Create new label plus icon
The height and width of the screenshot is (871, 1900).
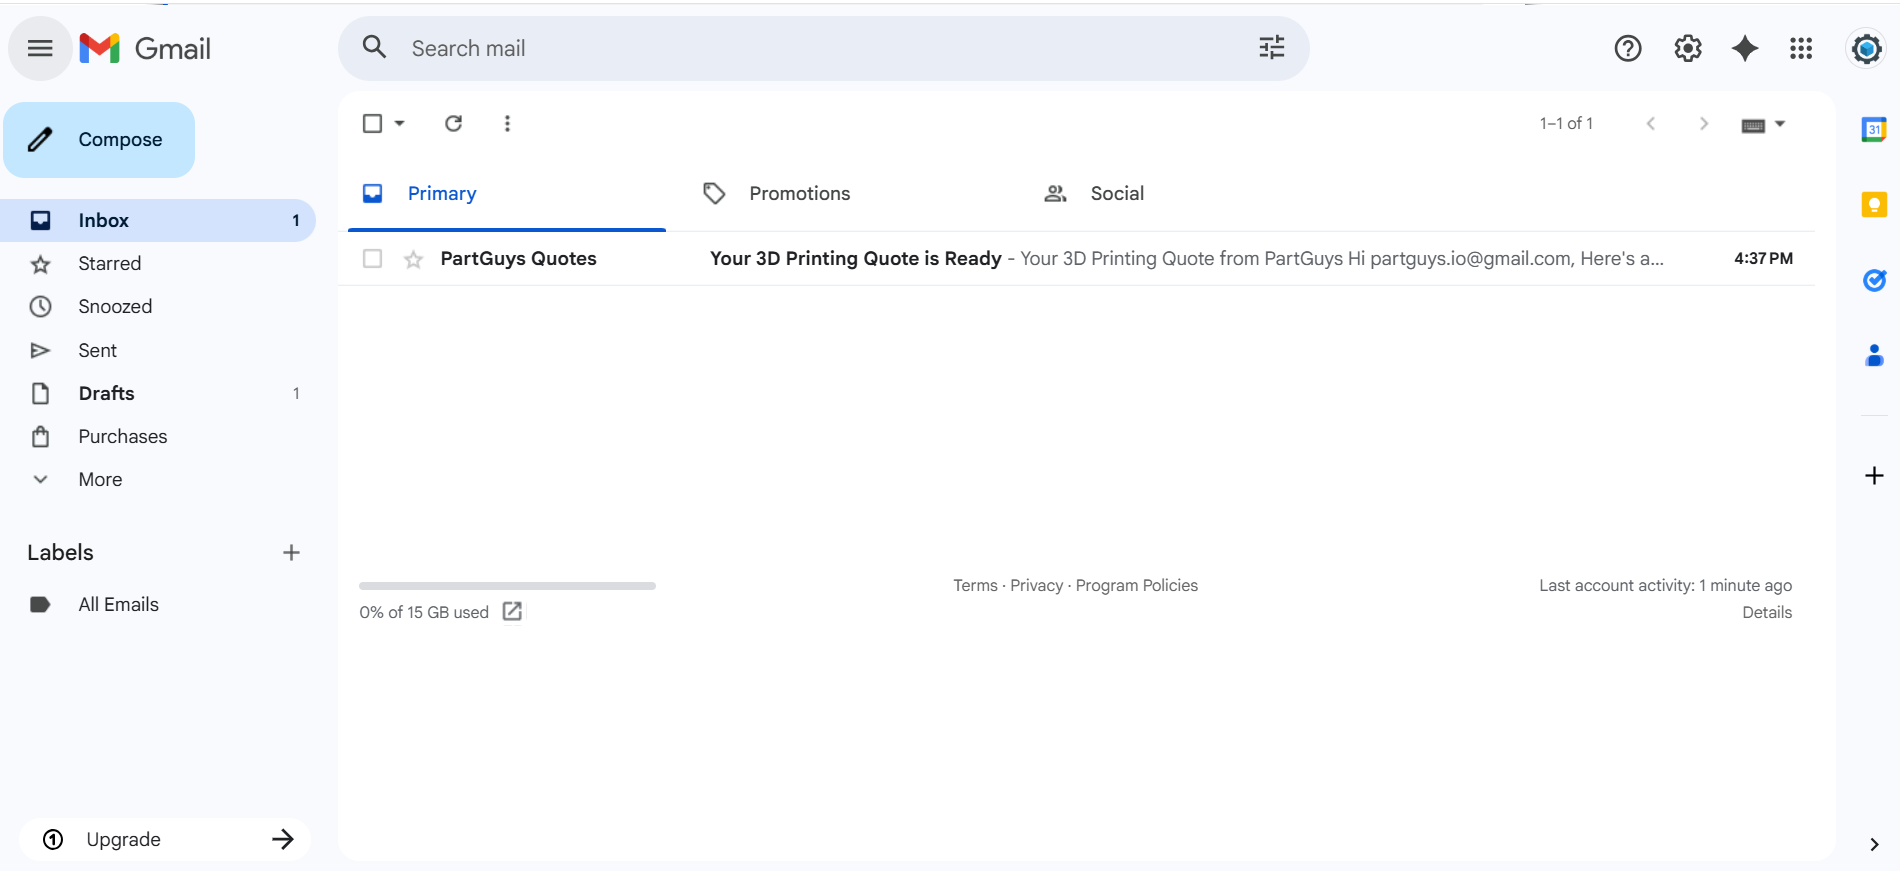291,552
